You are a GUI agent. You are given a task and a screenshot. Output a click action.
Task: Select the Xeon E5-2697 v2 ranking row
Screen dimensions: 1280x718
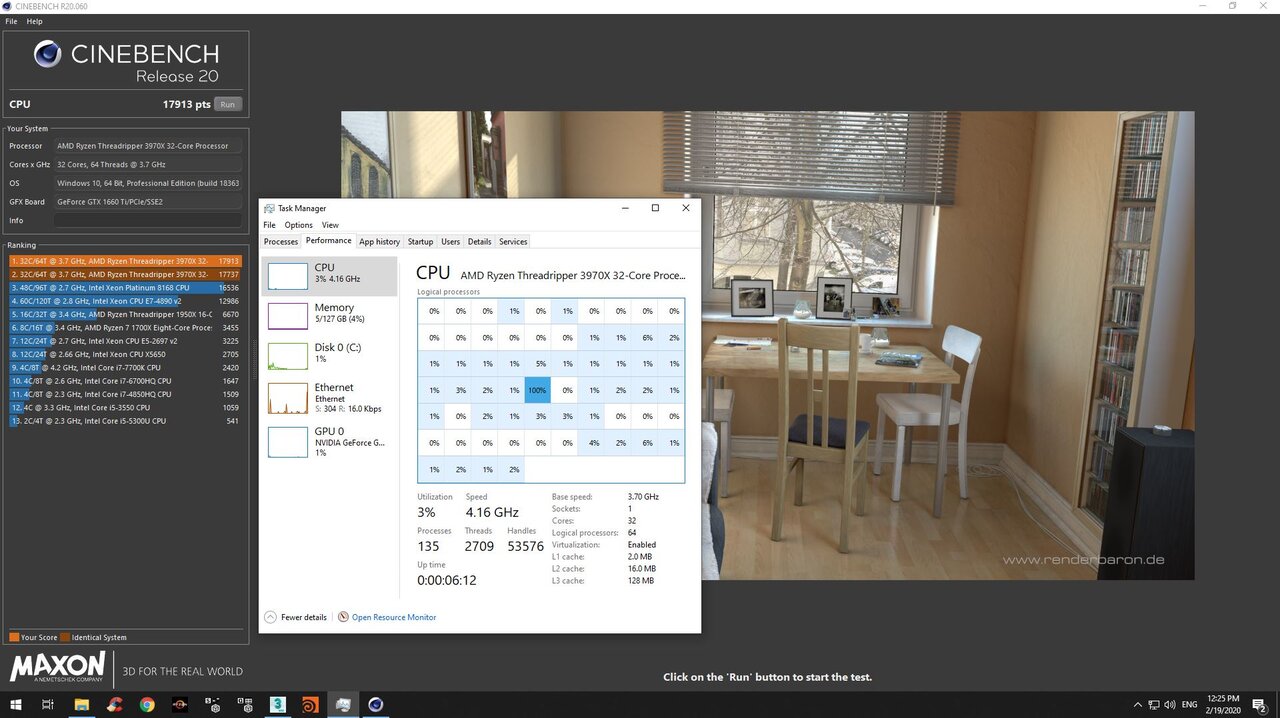coord(125,341)
